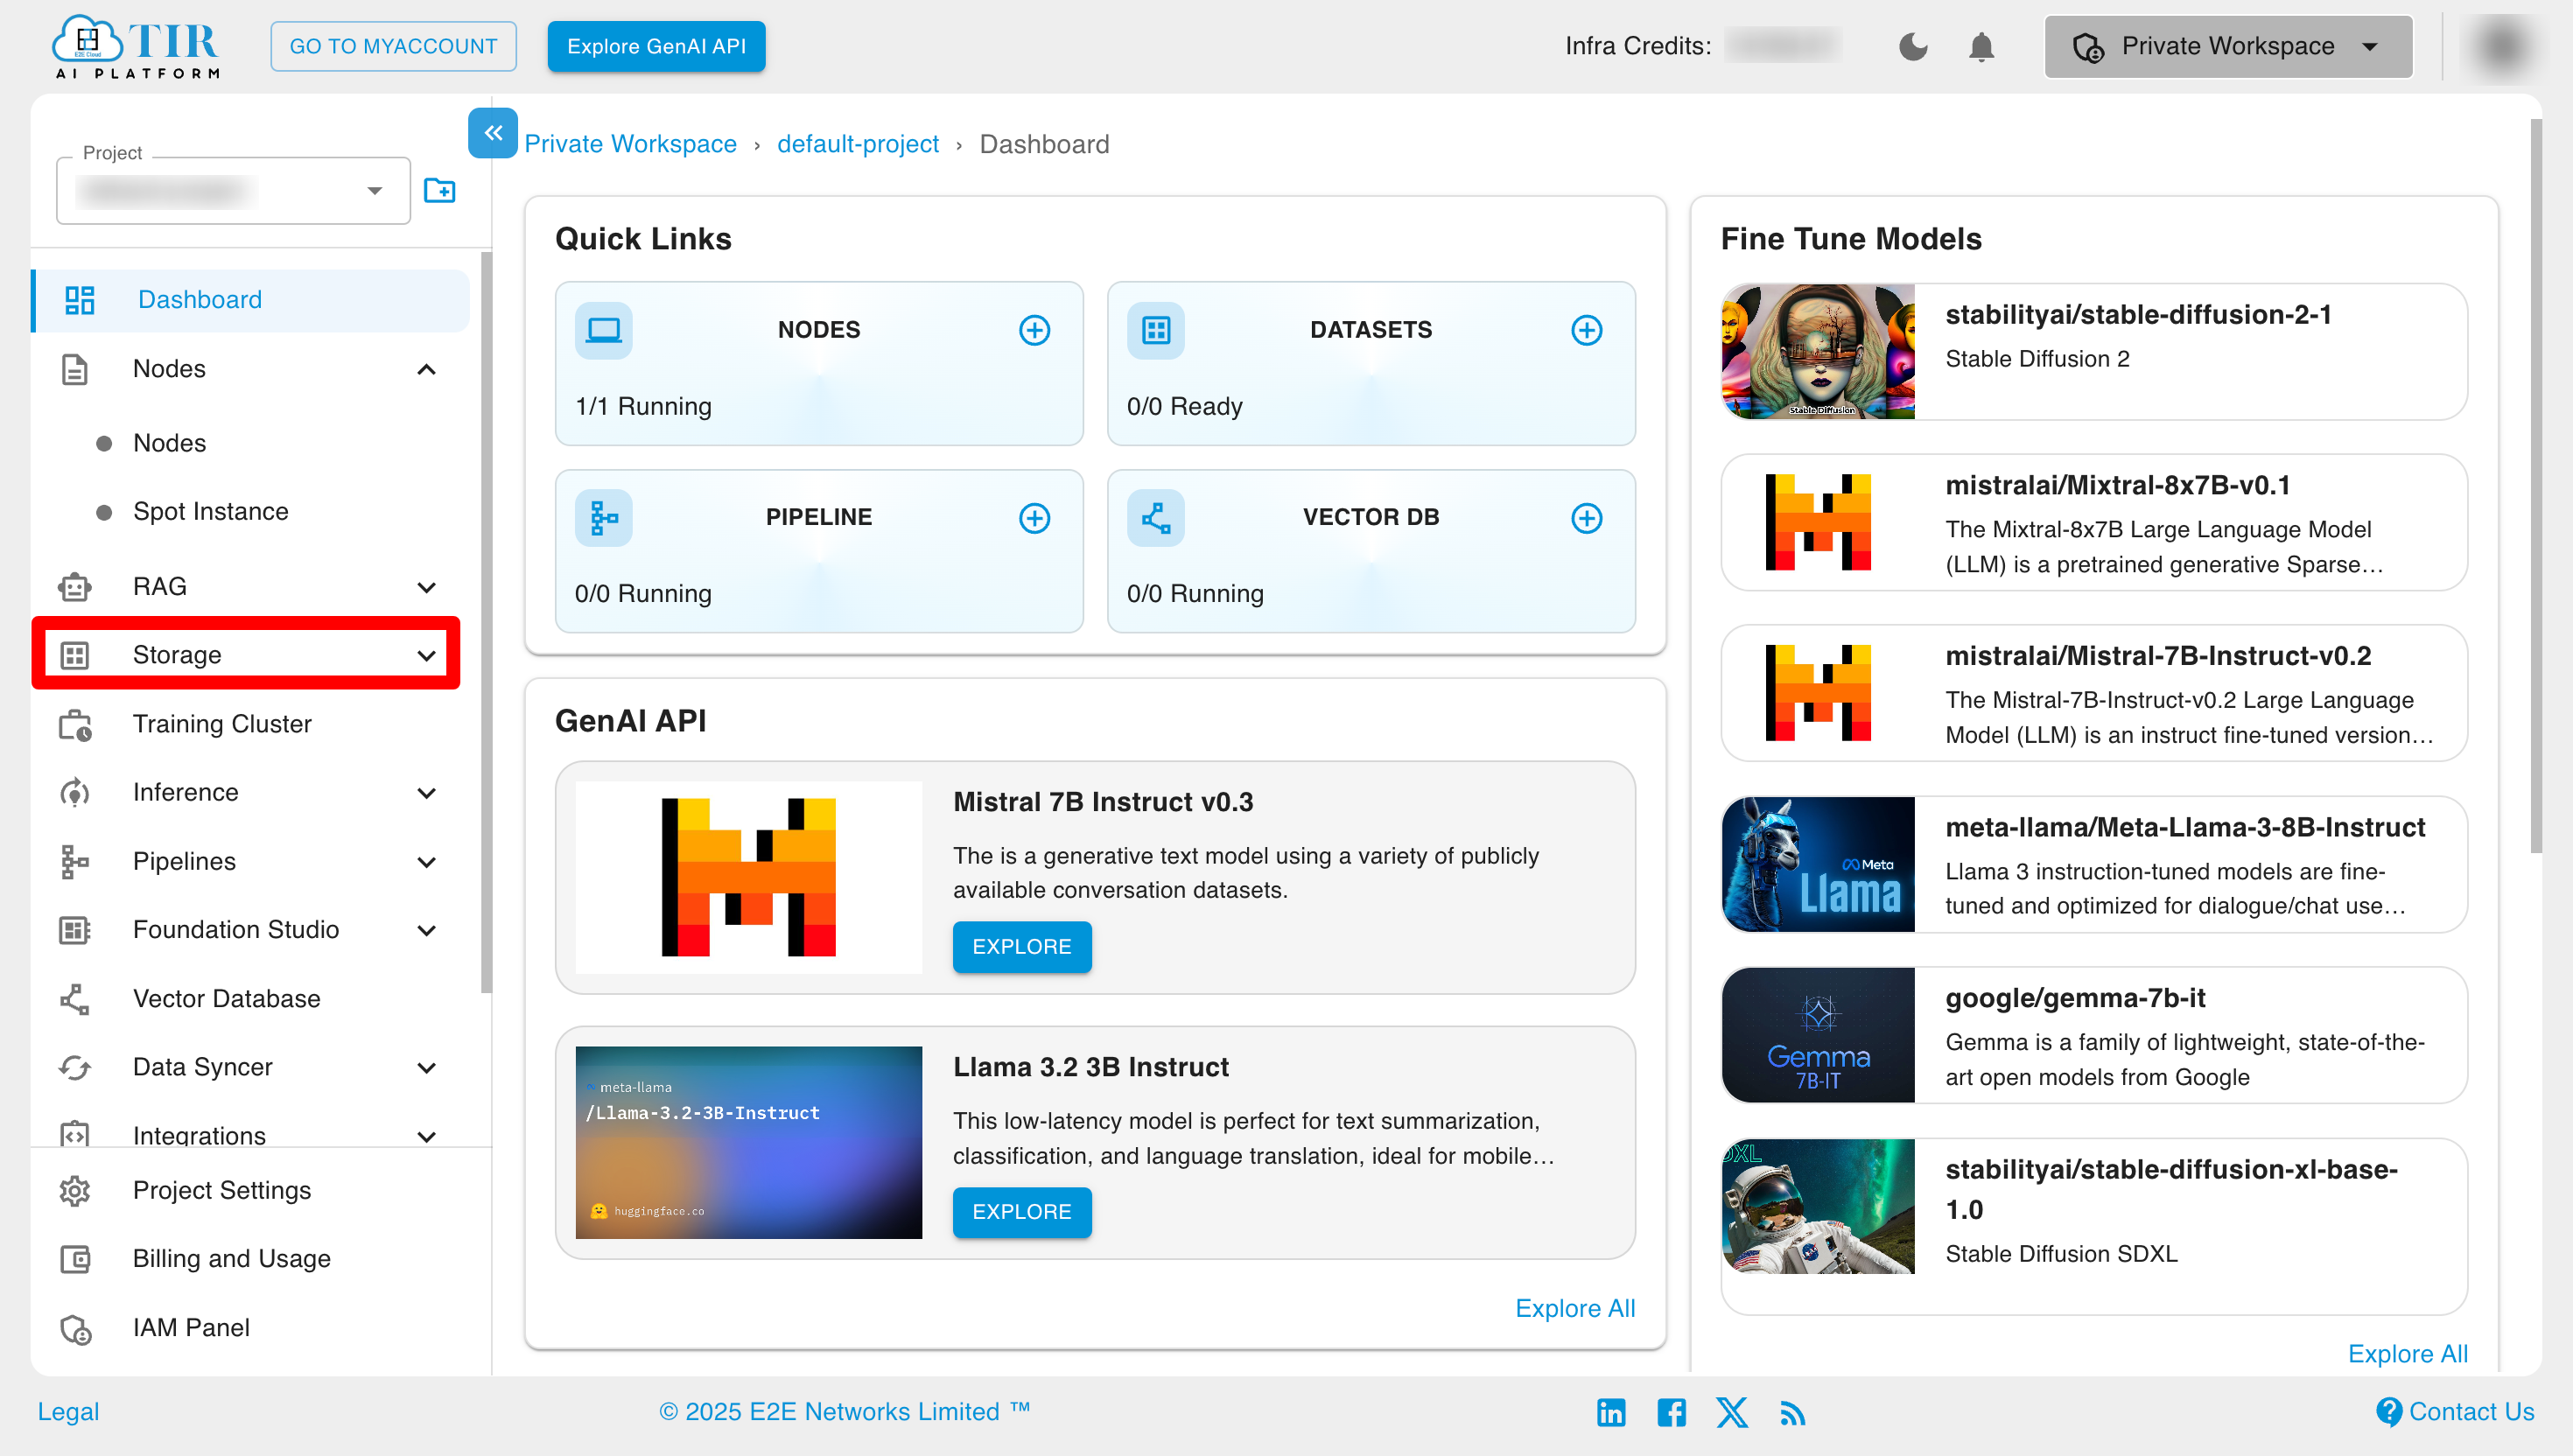Expand the Pipelines section chevron
This screenshot has width=2573, height=1456.
427,862
